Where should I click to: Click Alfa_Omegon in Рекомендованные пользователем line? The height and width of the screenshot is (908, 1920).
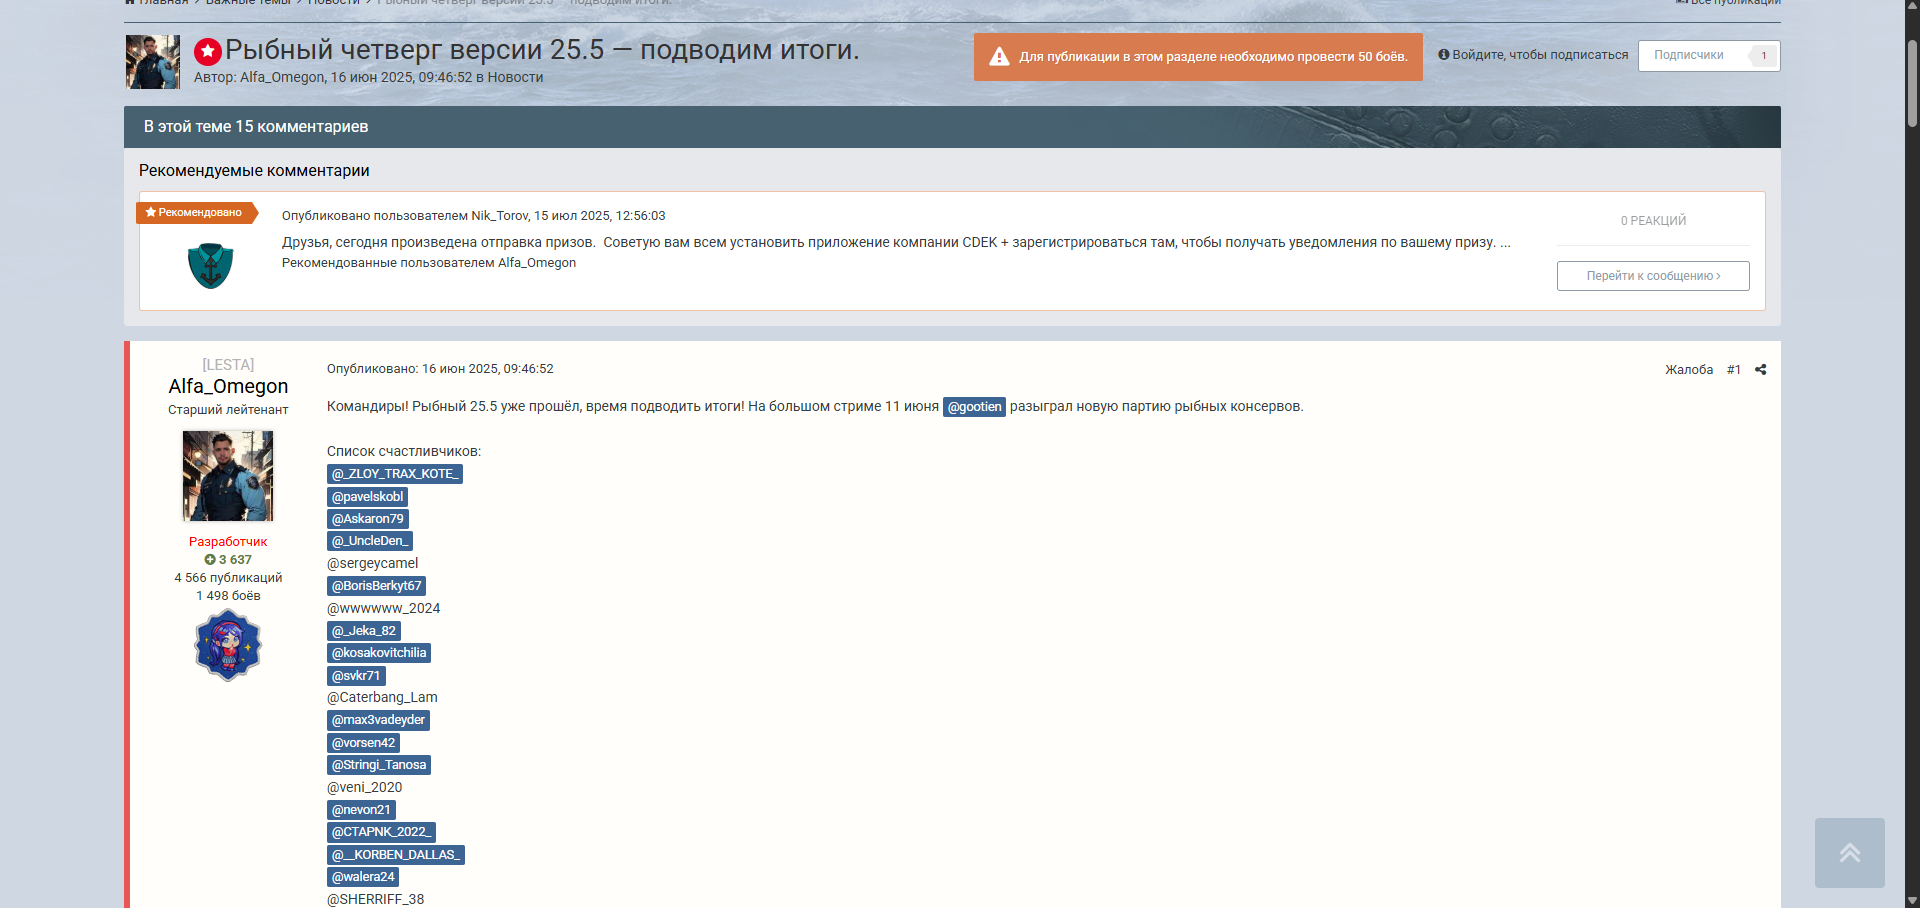pyautogui.click(x=537, y=263)
